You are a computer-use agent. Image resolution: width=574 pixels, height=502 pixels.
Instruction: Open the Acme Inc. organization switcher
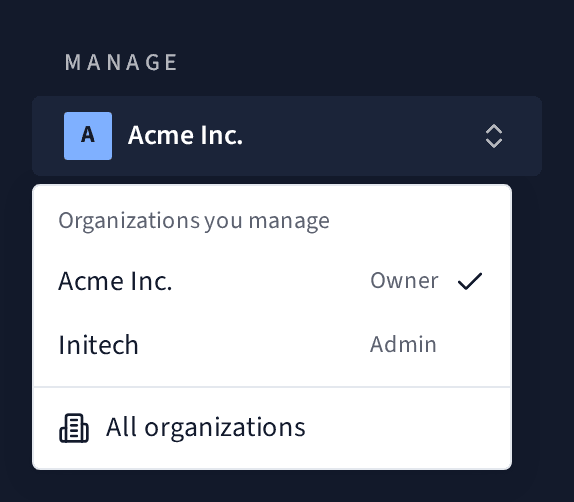(x=287, y=136)
